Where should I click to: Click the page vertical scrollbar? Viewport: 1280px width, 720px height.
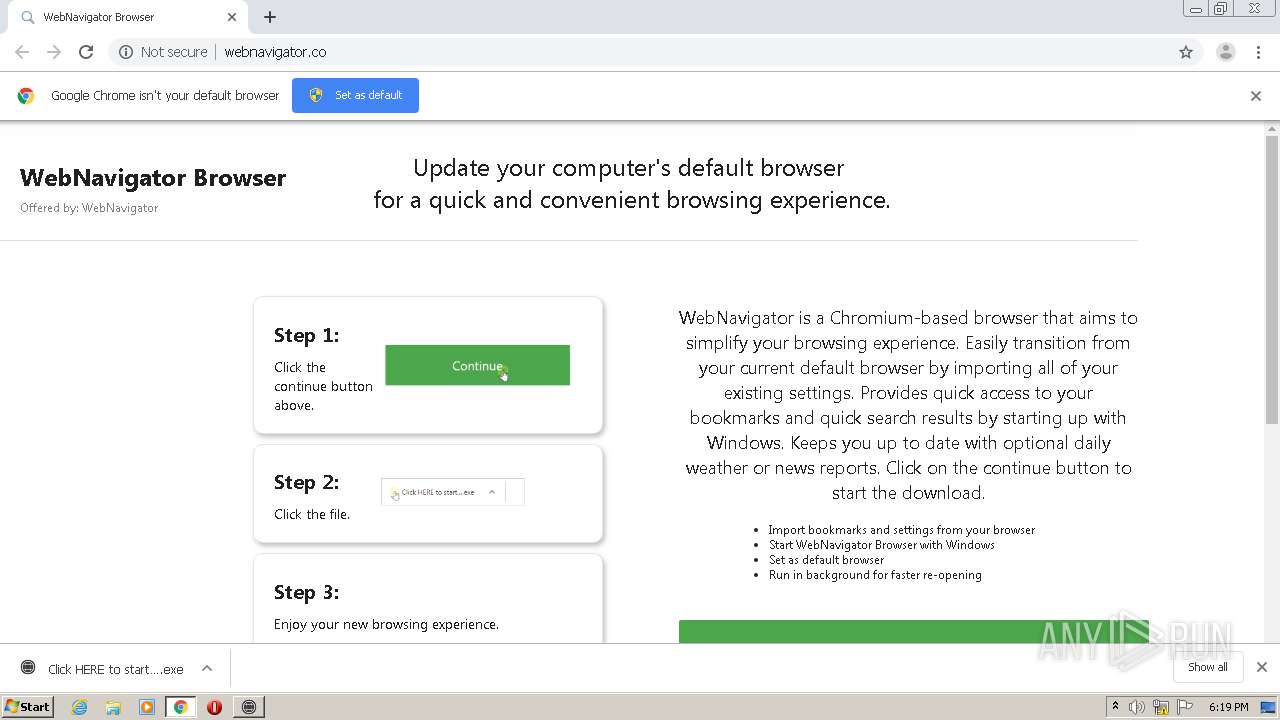pyautogui.click(x=1271, y=280)
